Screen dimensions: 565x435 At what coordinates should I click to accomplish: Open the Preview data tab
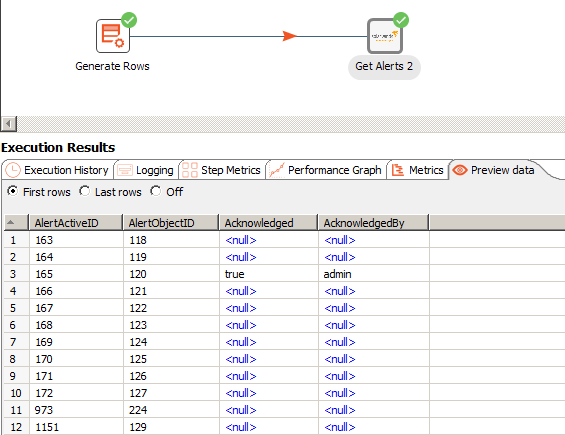[494, 170]
